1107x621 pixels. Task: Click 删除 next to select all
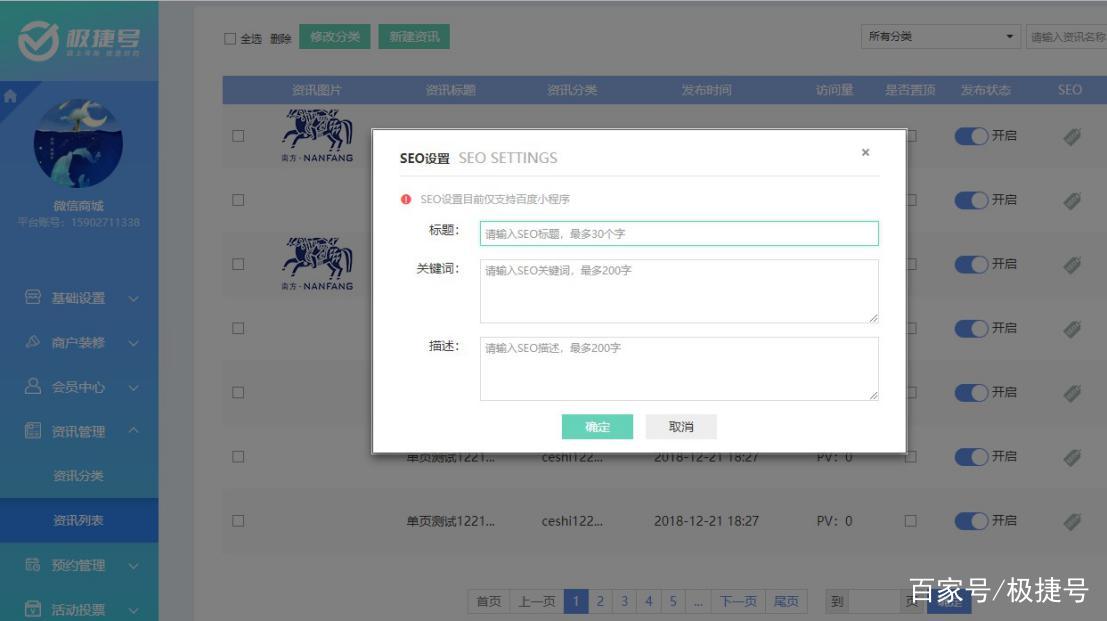tap(280, 39)
